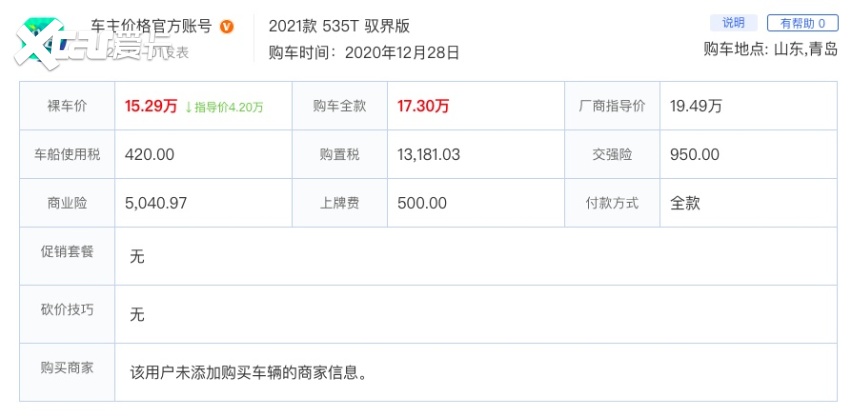Viewport: 852px width, 417px height.
Task: Click the 促销套餐 row label
Action: (x=69, y=252)
